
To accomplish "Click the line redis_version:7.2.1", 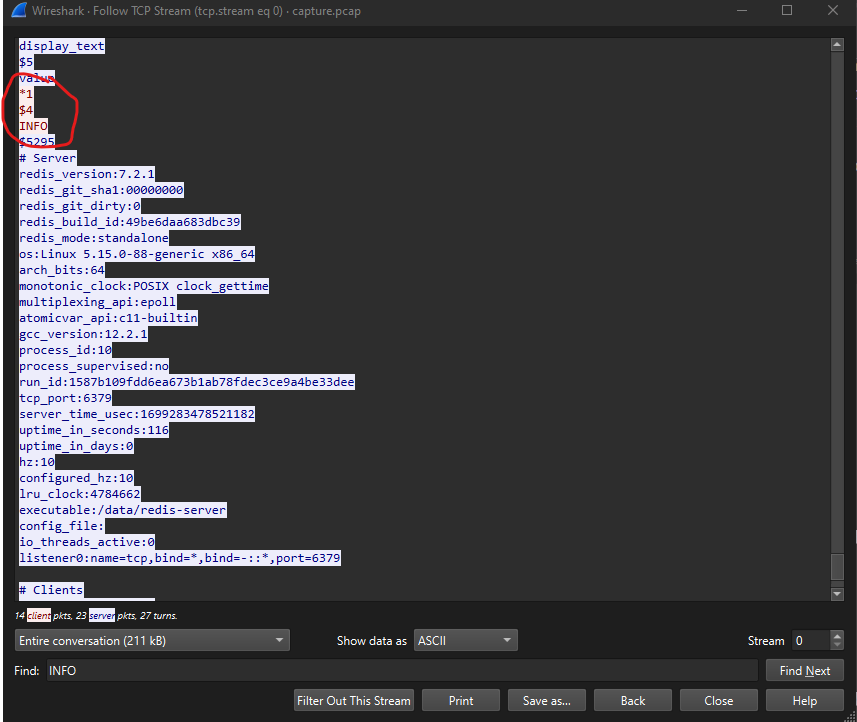I will tap(87, 174).
